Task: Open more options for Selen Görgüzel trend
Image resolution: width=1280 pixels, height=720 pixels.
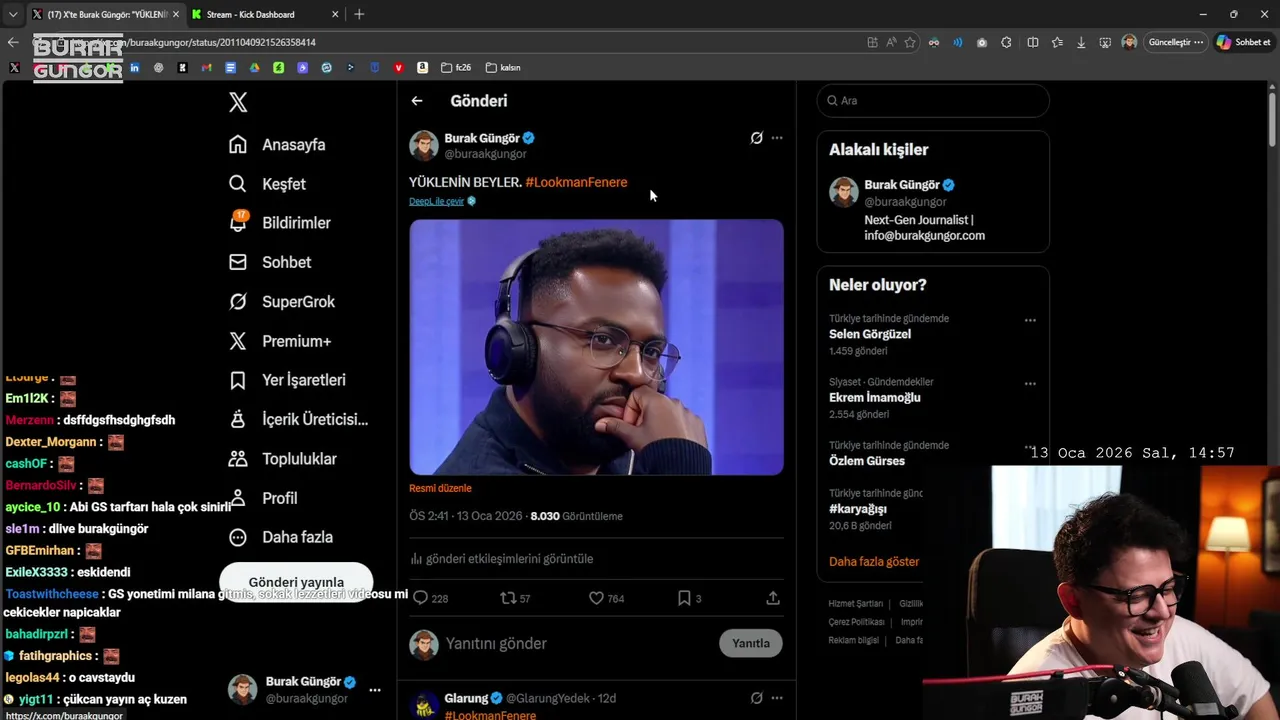Action: [1030, 321]
